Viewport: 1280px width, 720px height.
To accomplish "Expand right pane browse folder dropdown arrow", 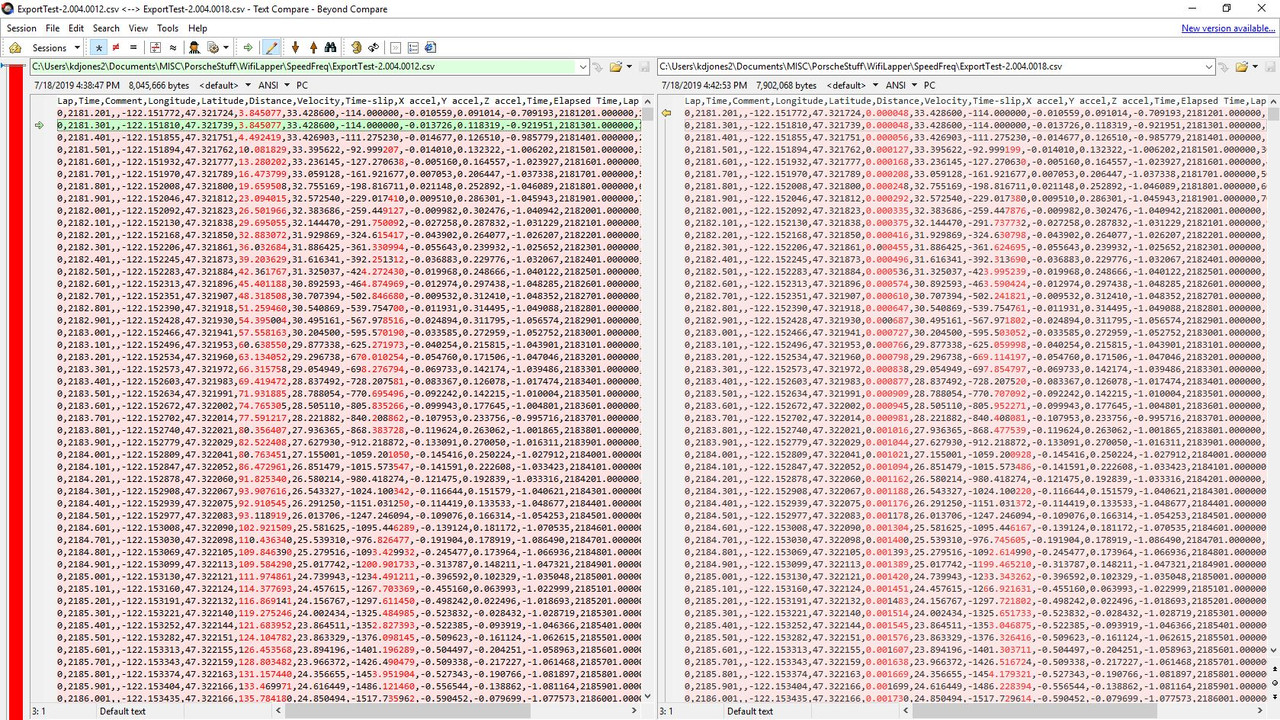I will 1256,66.
